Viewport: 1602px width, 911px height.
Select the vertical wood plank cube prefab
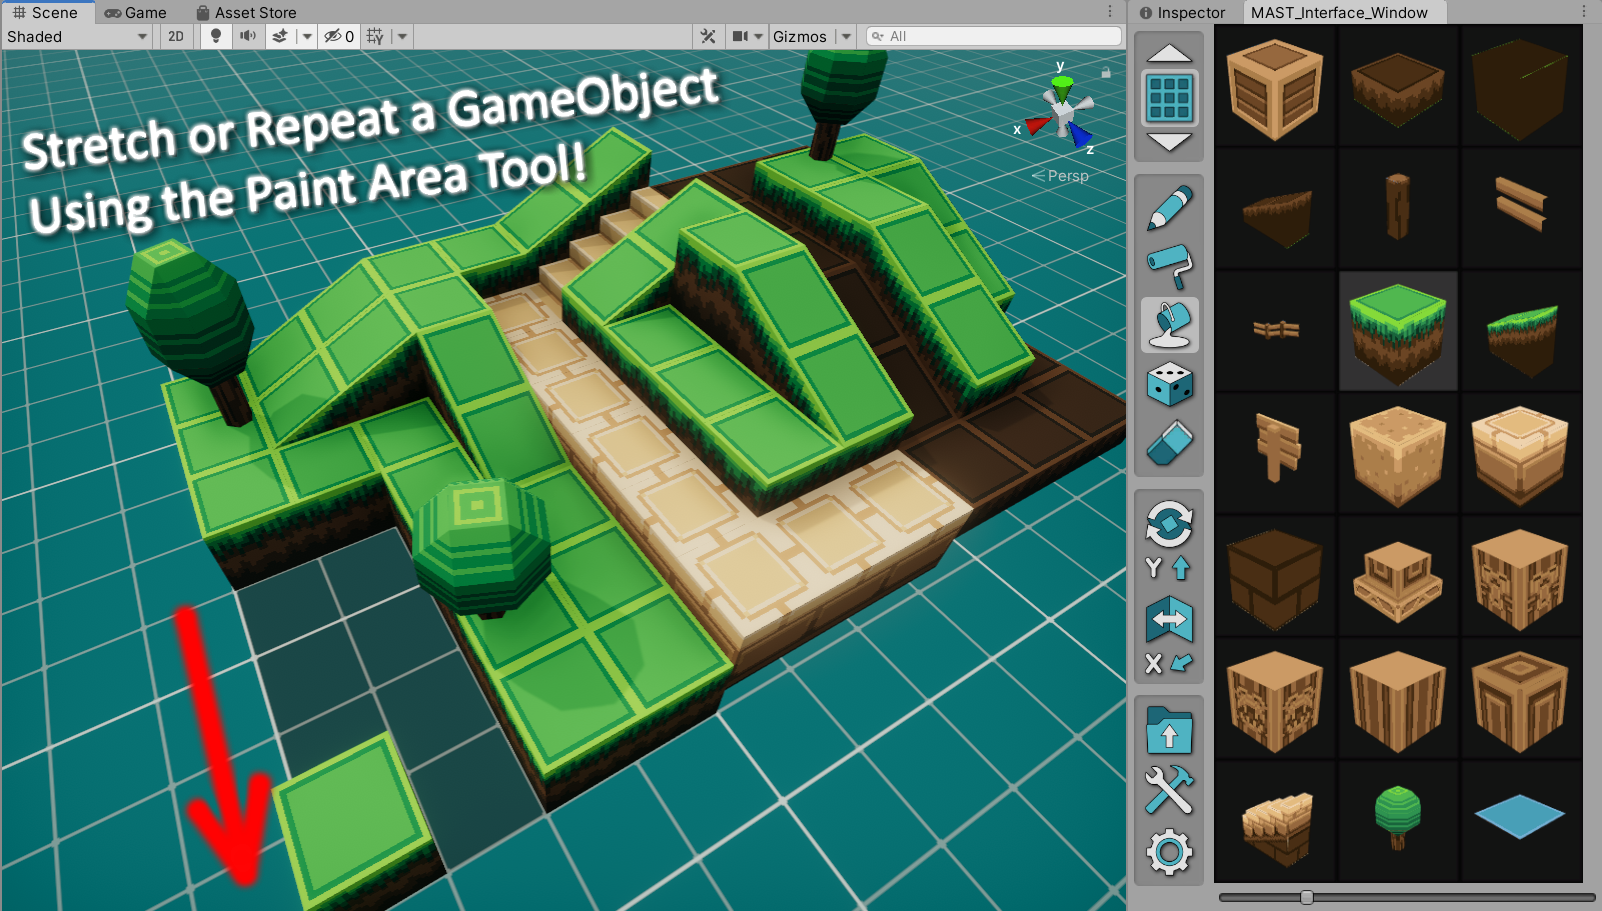click(1398, 698)
